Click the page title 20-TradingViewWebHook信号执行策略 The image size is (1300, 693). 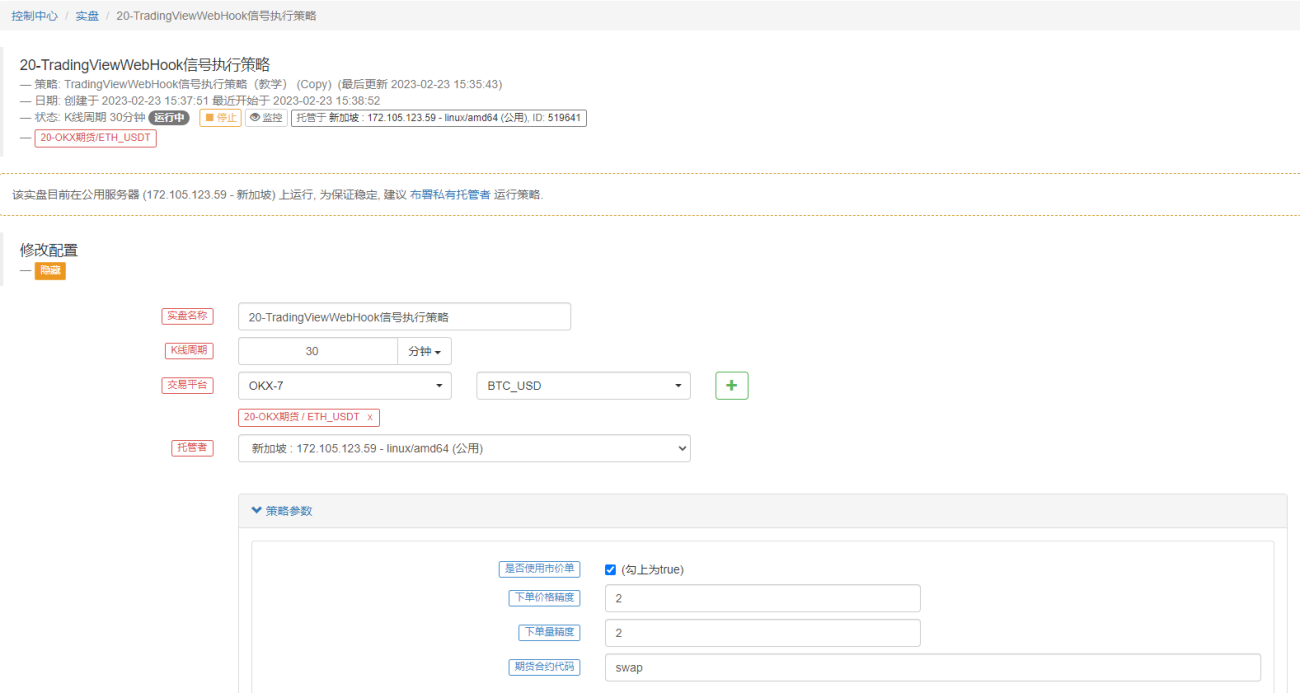[x=145, y=65]
